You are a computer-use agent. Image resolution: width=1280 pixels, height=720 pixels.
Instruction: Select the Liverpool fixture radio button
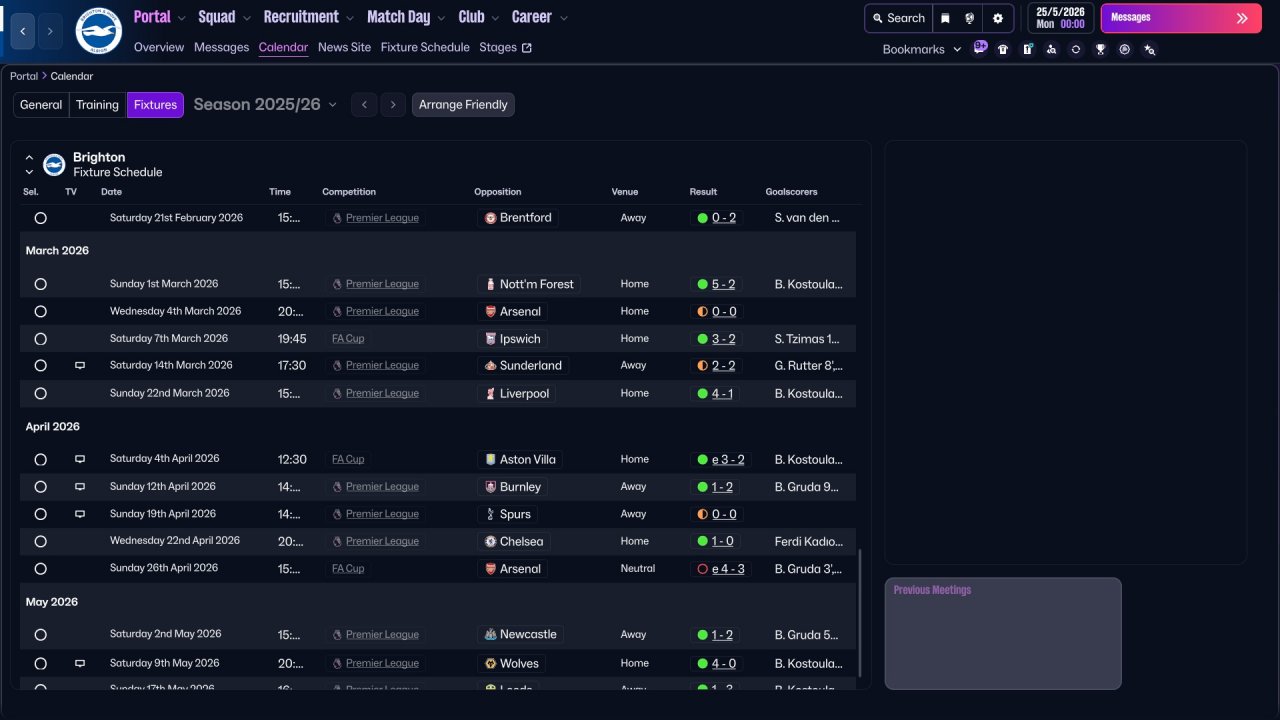(x=40, y=394)
